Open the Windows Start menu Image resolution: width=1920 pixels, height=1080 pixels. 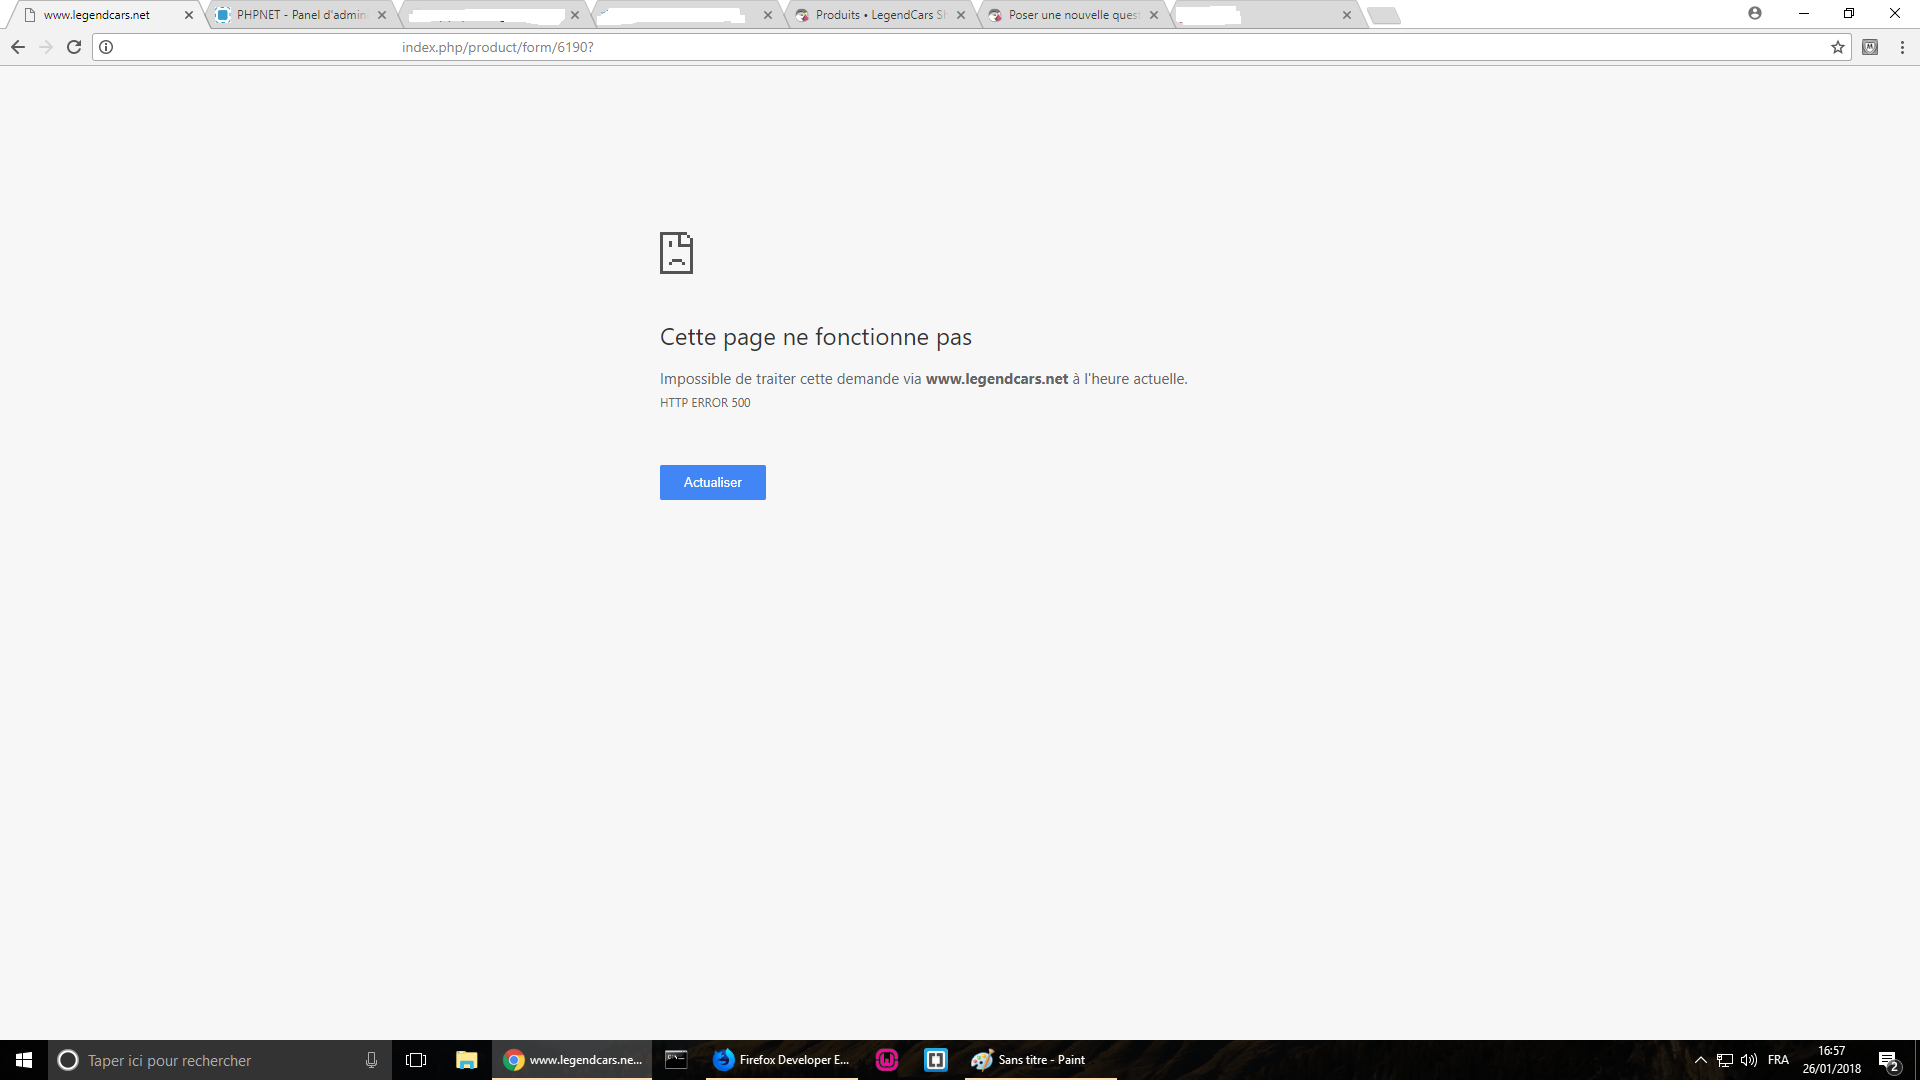pyautogui.click(x=24, y=1060)
